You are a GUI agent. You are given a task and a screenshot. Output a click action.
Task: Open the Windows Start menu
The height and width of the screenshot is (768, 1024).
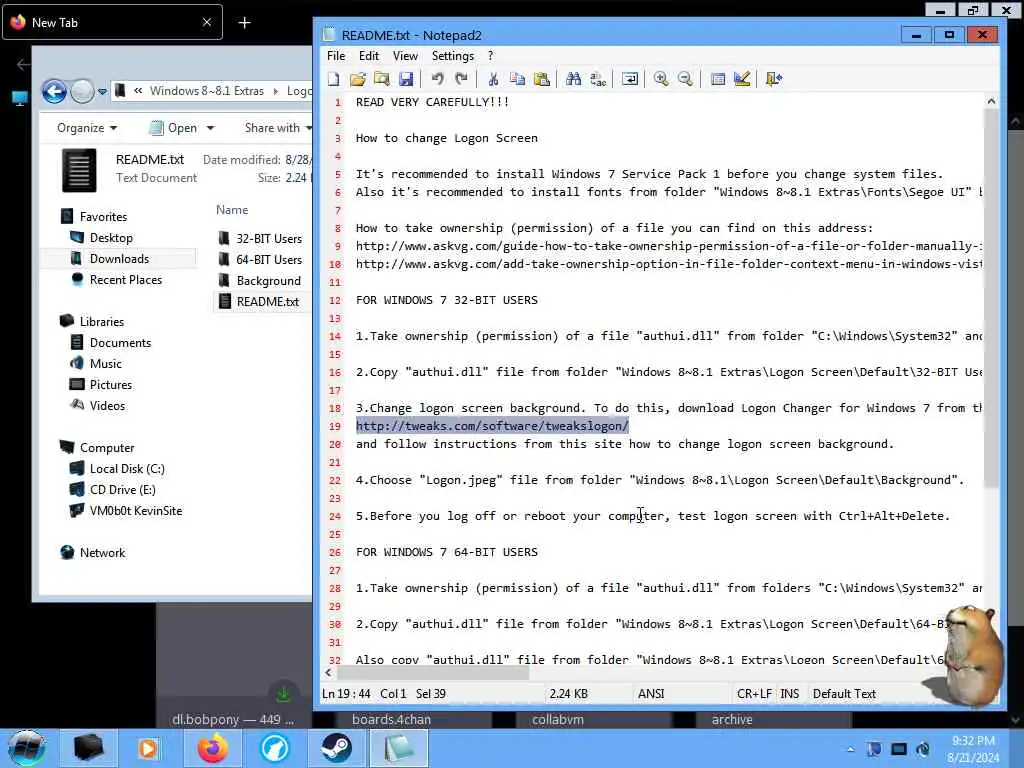[x=27, y=748]
